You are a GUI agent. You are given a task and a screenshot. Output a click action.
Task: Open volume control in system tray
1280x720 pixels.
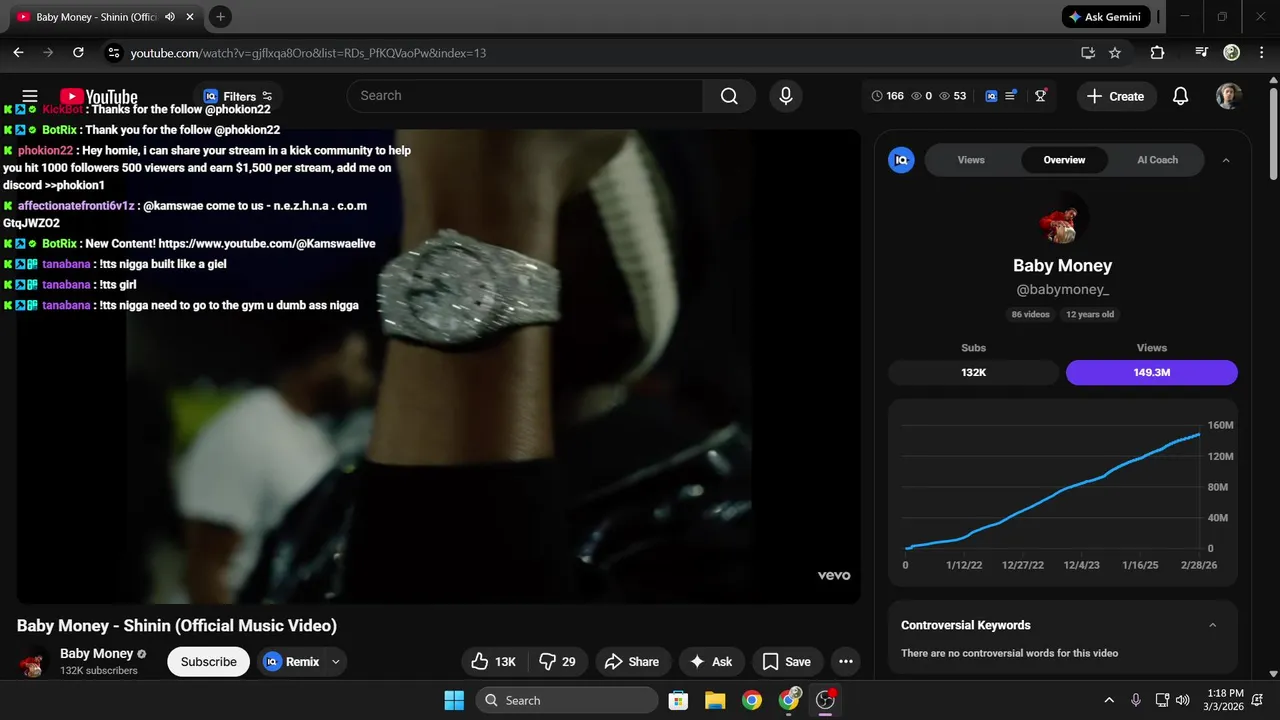[1183, 700]
